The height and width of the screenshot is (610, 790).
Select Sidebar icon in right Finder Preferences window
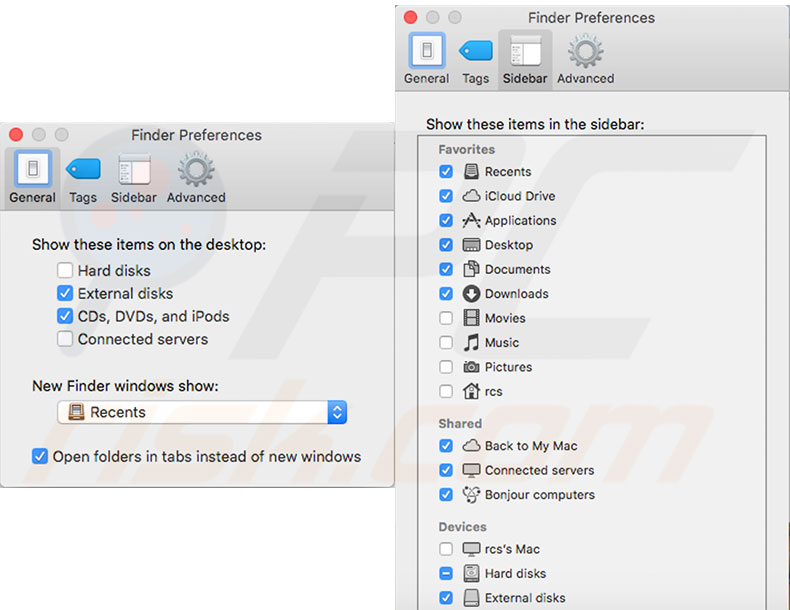click(525, 51)
